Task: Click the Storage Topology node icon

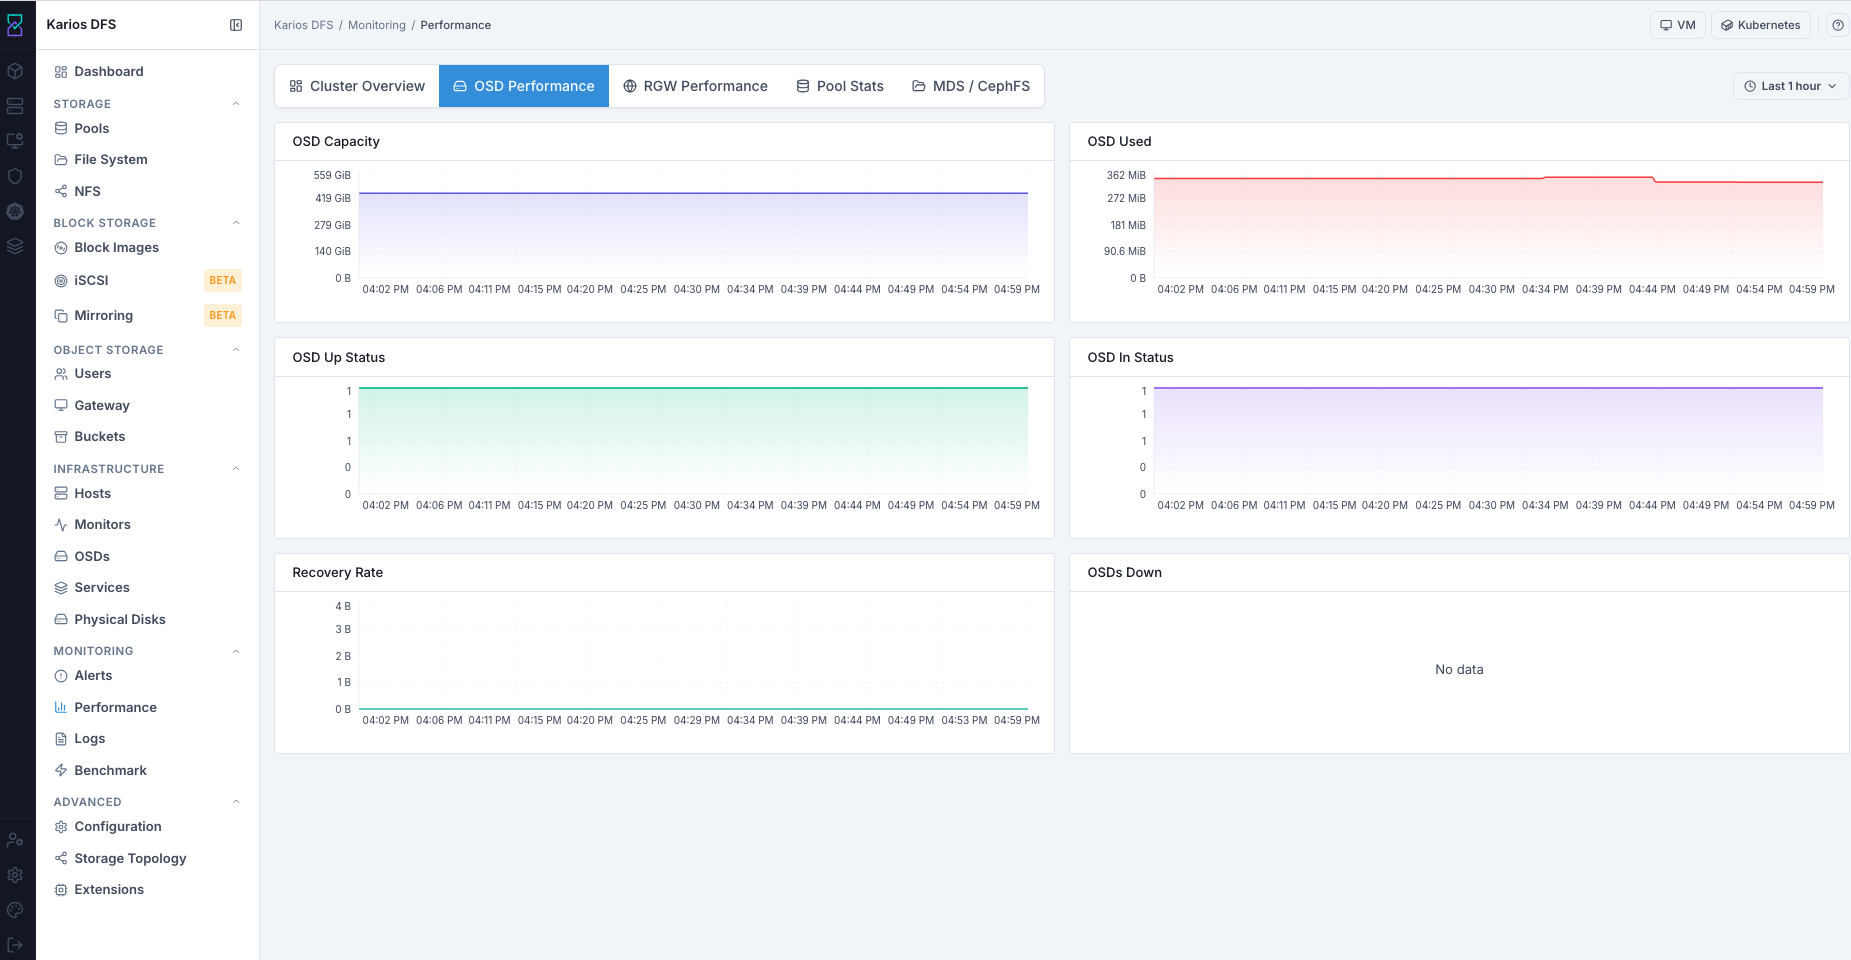Action: [61, 859]
